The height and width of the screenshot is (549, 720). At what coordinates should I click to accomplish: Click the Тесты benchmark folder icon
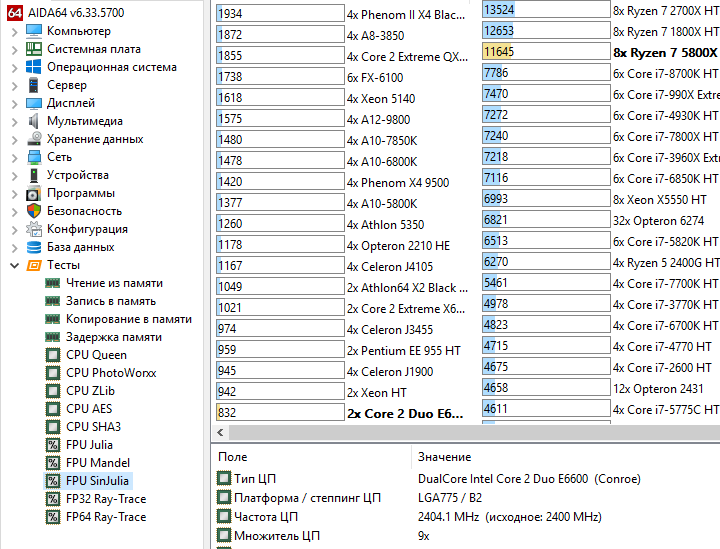click(34, 265)
